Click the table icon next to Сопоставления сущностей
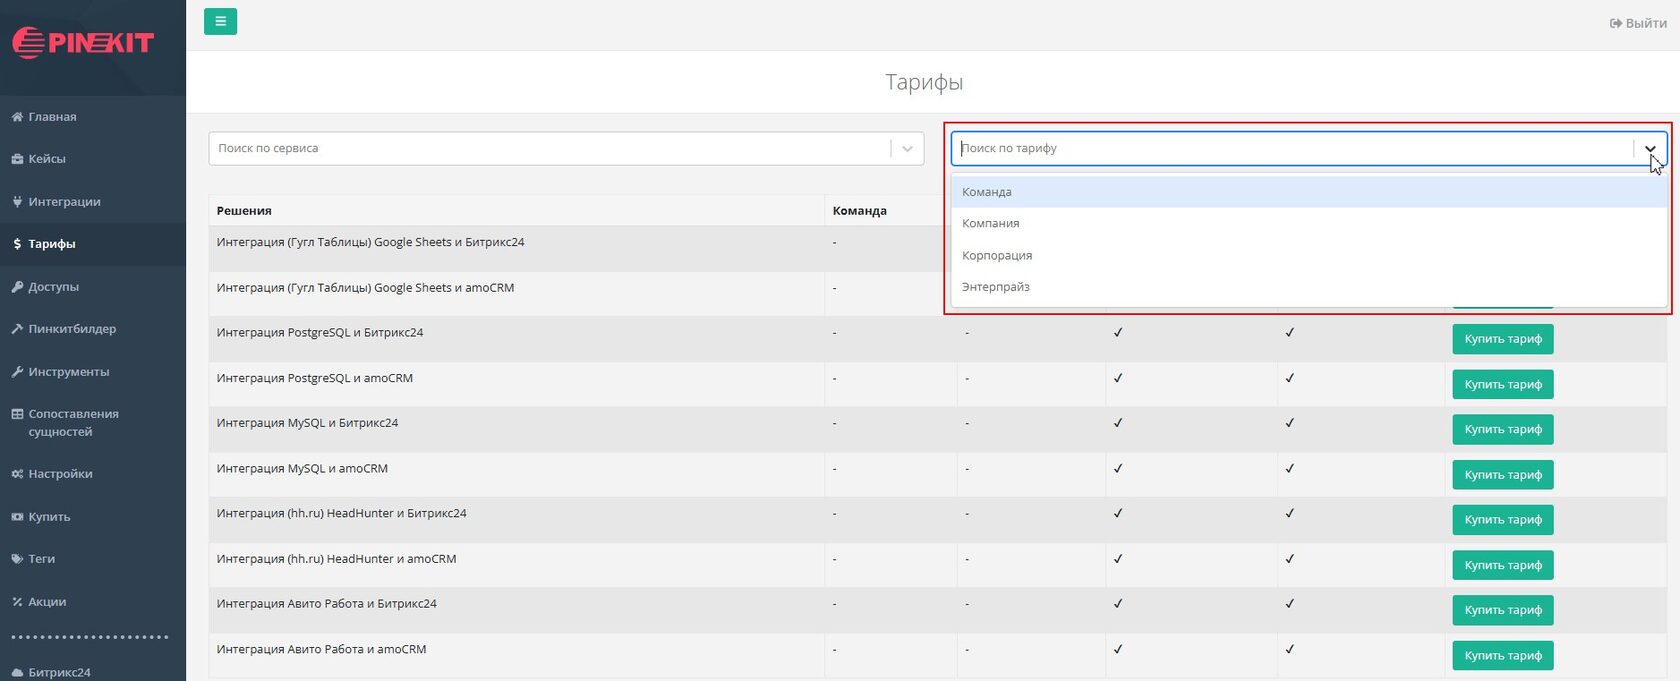 pos(17,414)
